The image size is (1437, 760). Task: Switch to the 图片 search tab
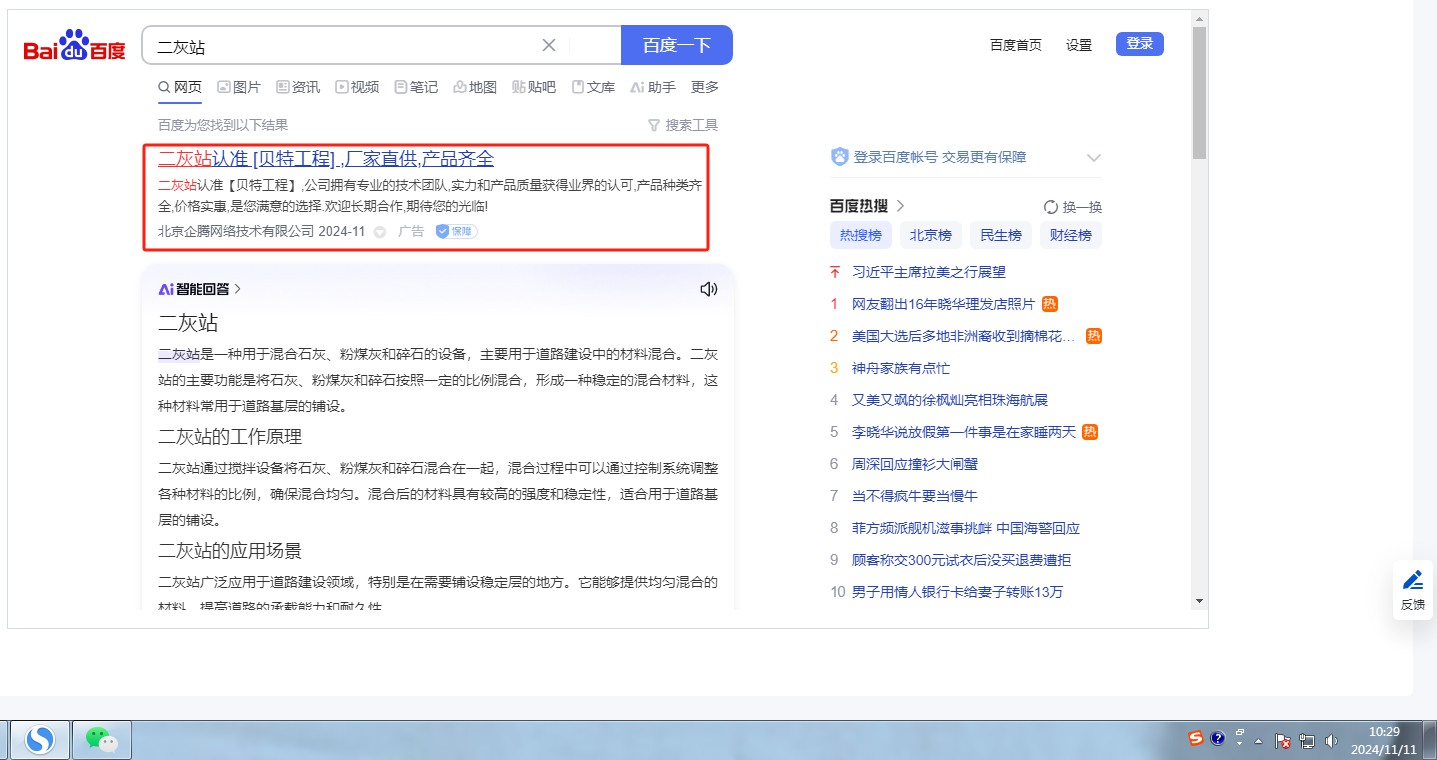[x=239, y=87]
